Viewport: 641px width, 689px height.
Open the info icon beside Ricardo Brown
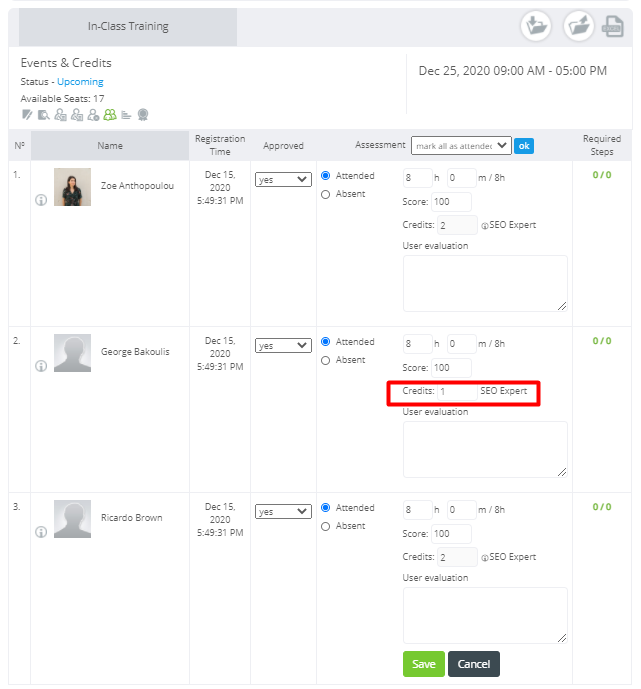[x=41, y=532]
